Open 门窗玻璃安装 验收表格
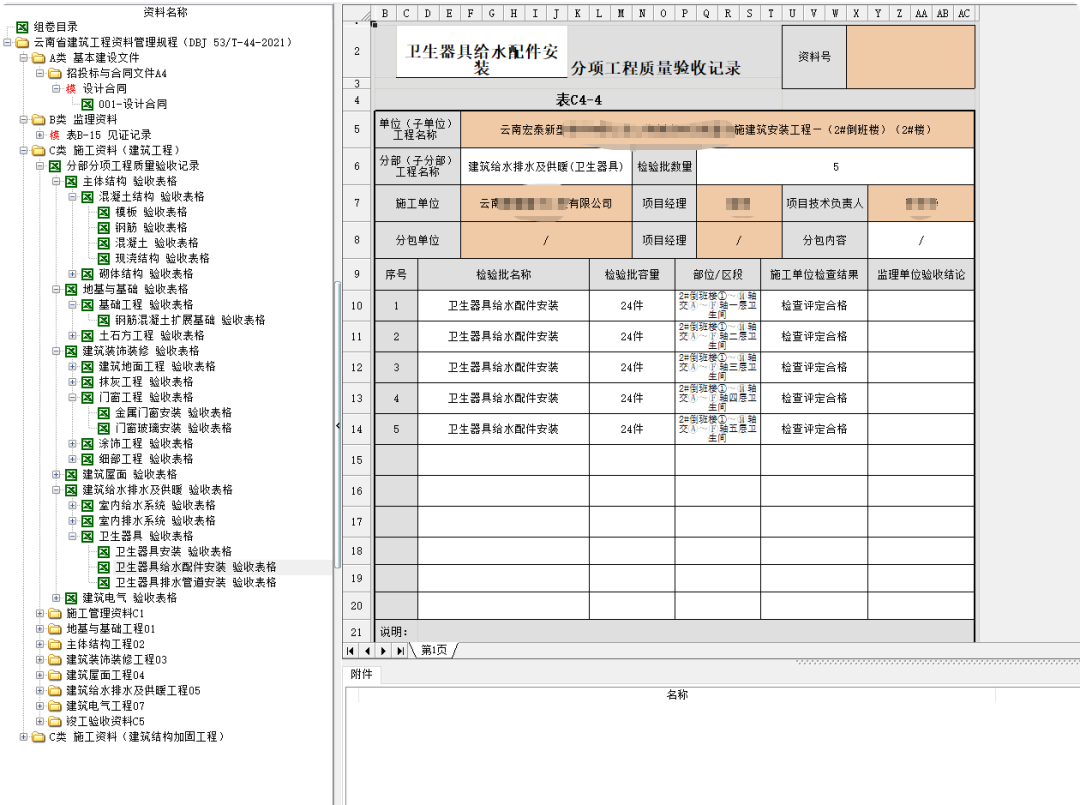Image resolution: width=1080 pixels, height=805 pixels. click(173, 428)
